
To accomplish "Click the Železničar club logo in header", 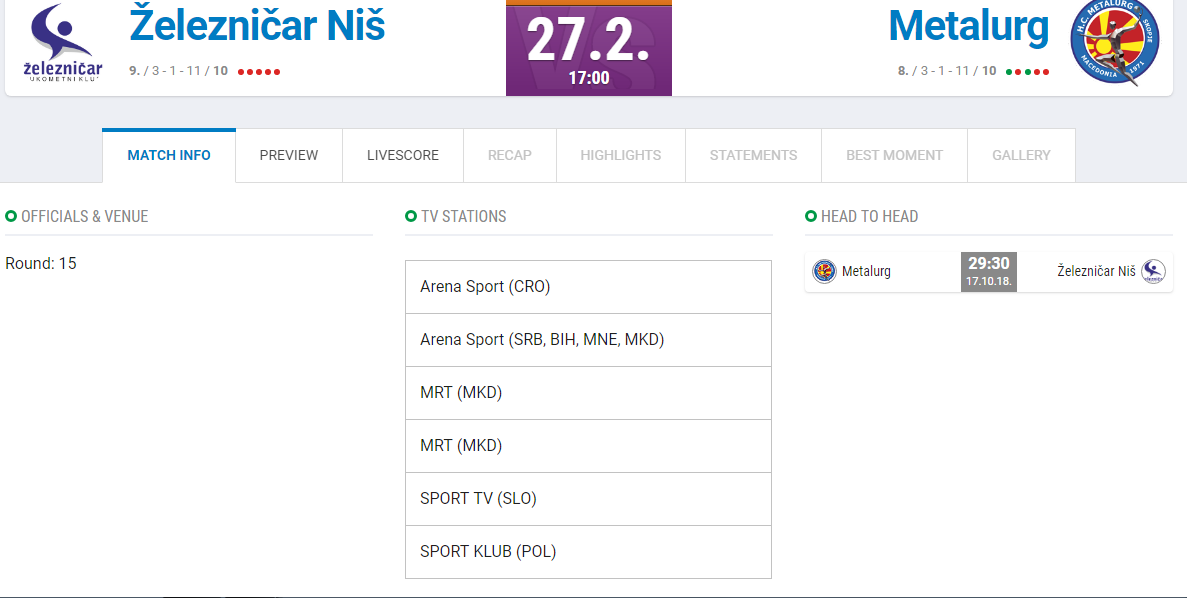I will pyautogui.click(x=63, y=42).
